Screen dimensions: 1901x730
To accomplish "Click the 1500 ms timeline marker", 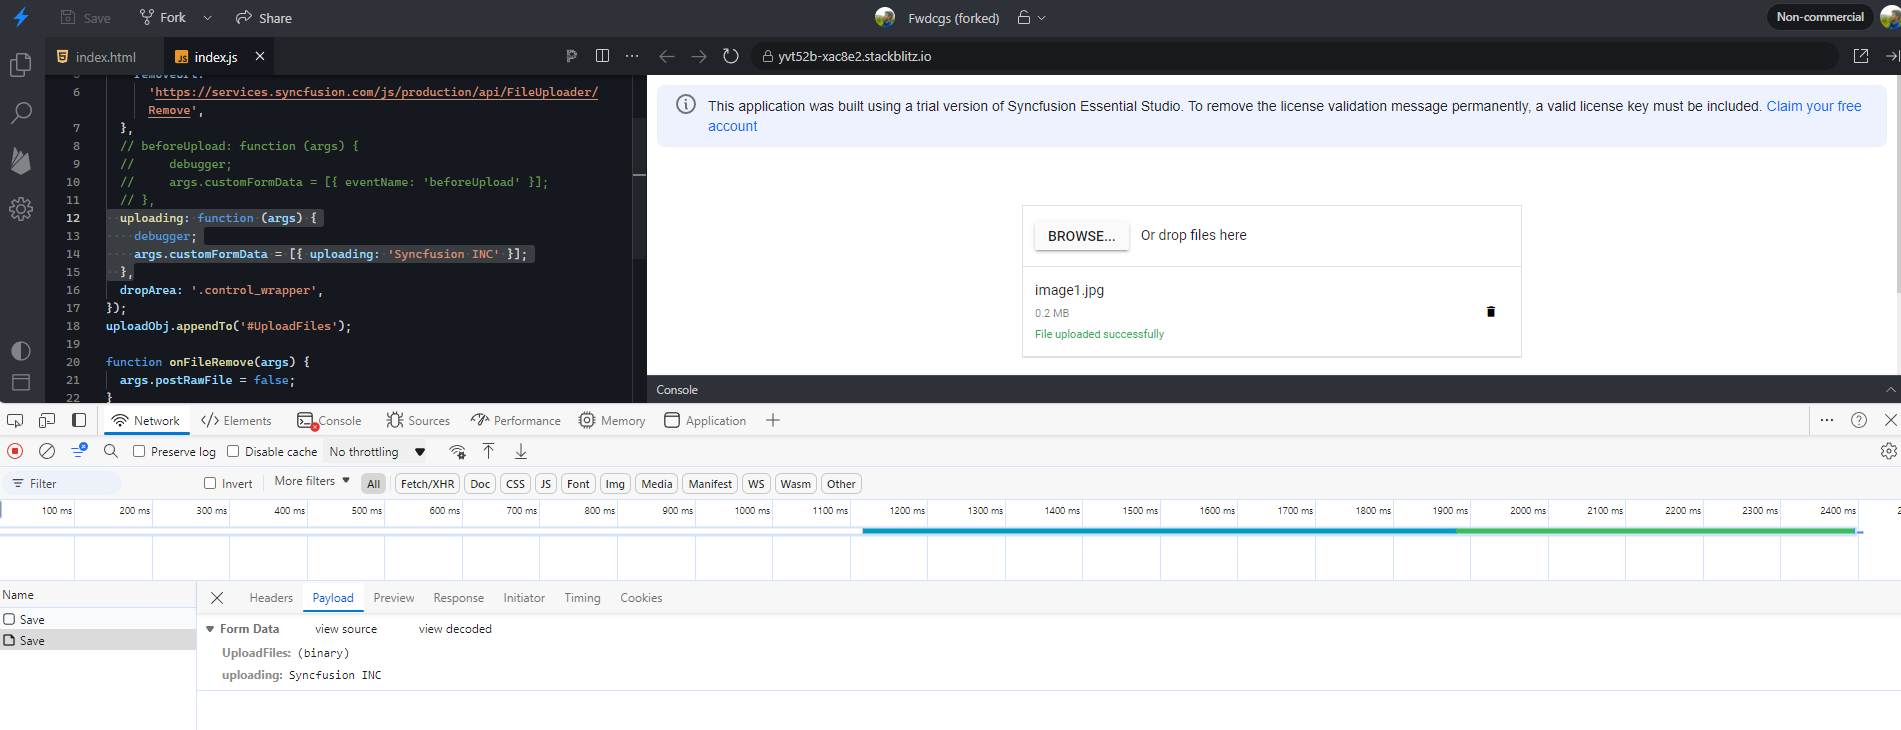I will 1139,511.
